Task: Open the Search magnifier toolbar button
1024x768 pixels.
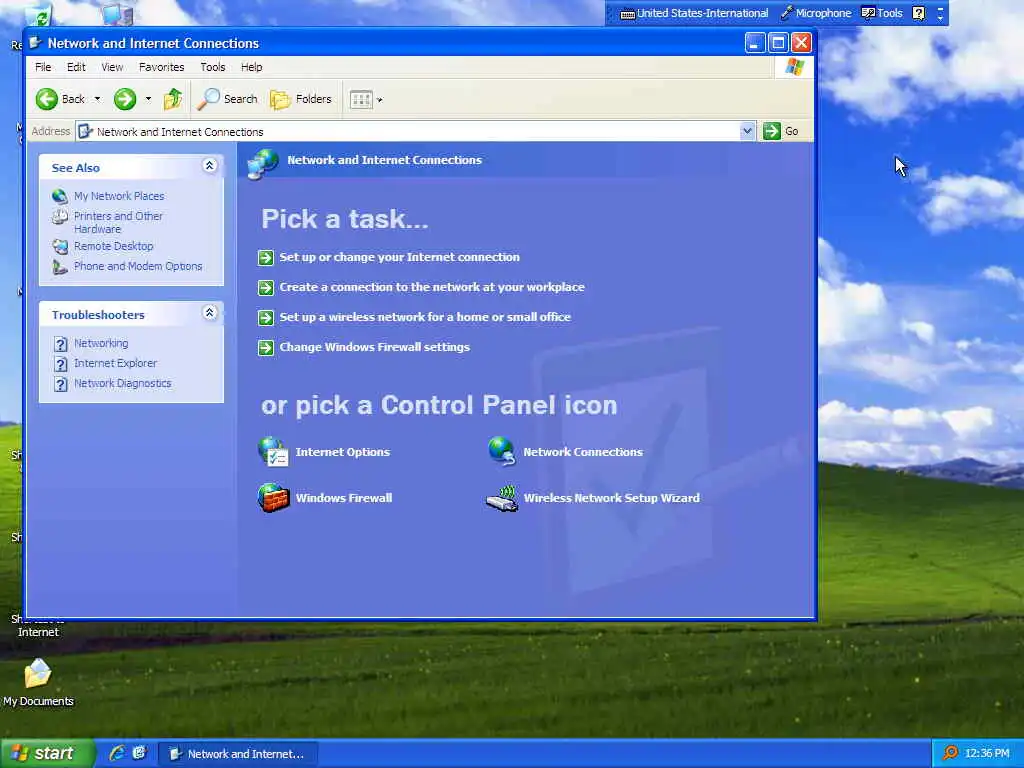Action: click(x=228, y=99)
